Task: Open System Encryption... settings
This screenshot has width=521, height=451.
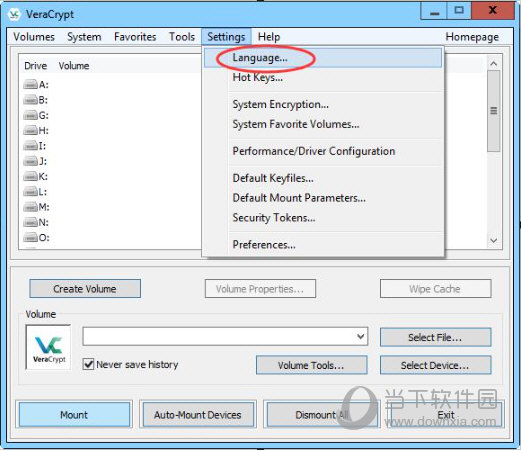Action: tap(323, 104)
